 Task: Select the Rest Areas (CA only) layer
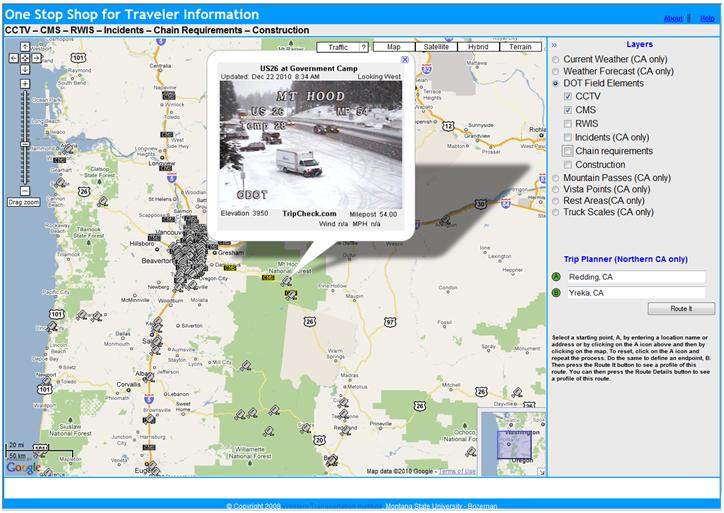pos(555,201)
